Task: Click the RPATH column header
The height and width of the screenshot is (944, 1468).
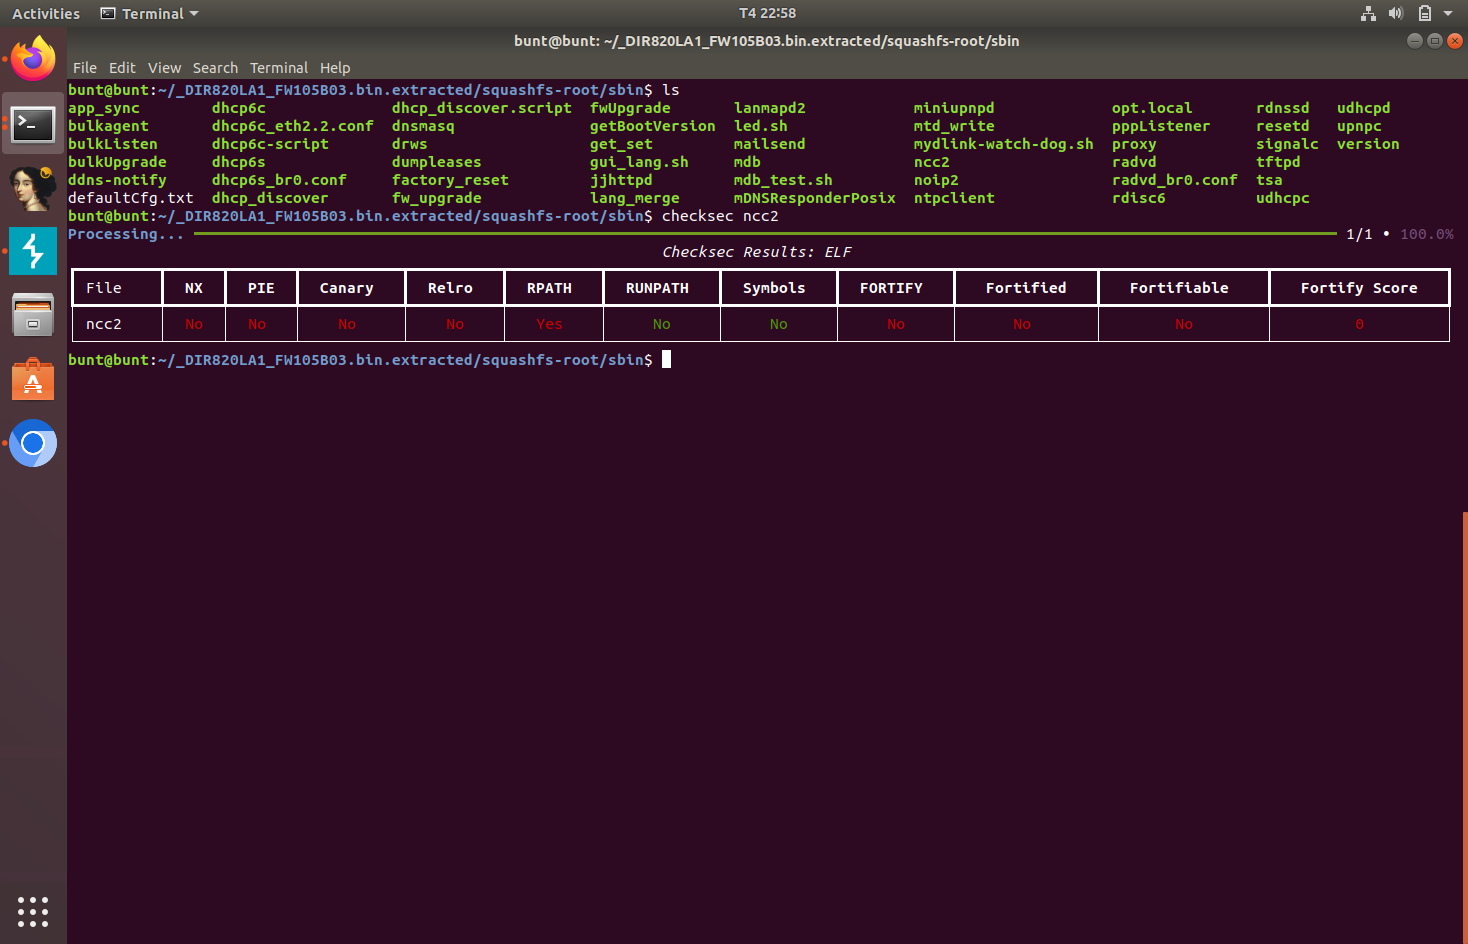Action: [549, 288]
